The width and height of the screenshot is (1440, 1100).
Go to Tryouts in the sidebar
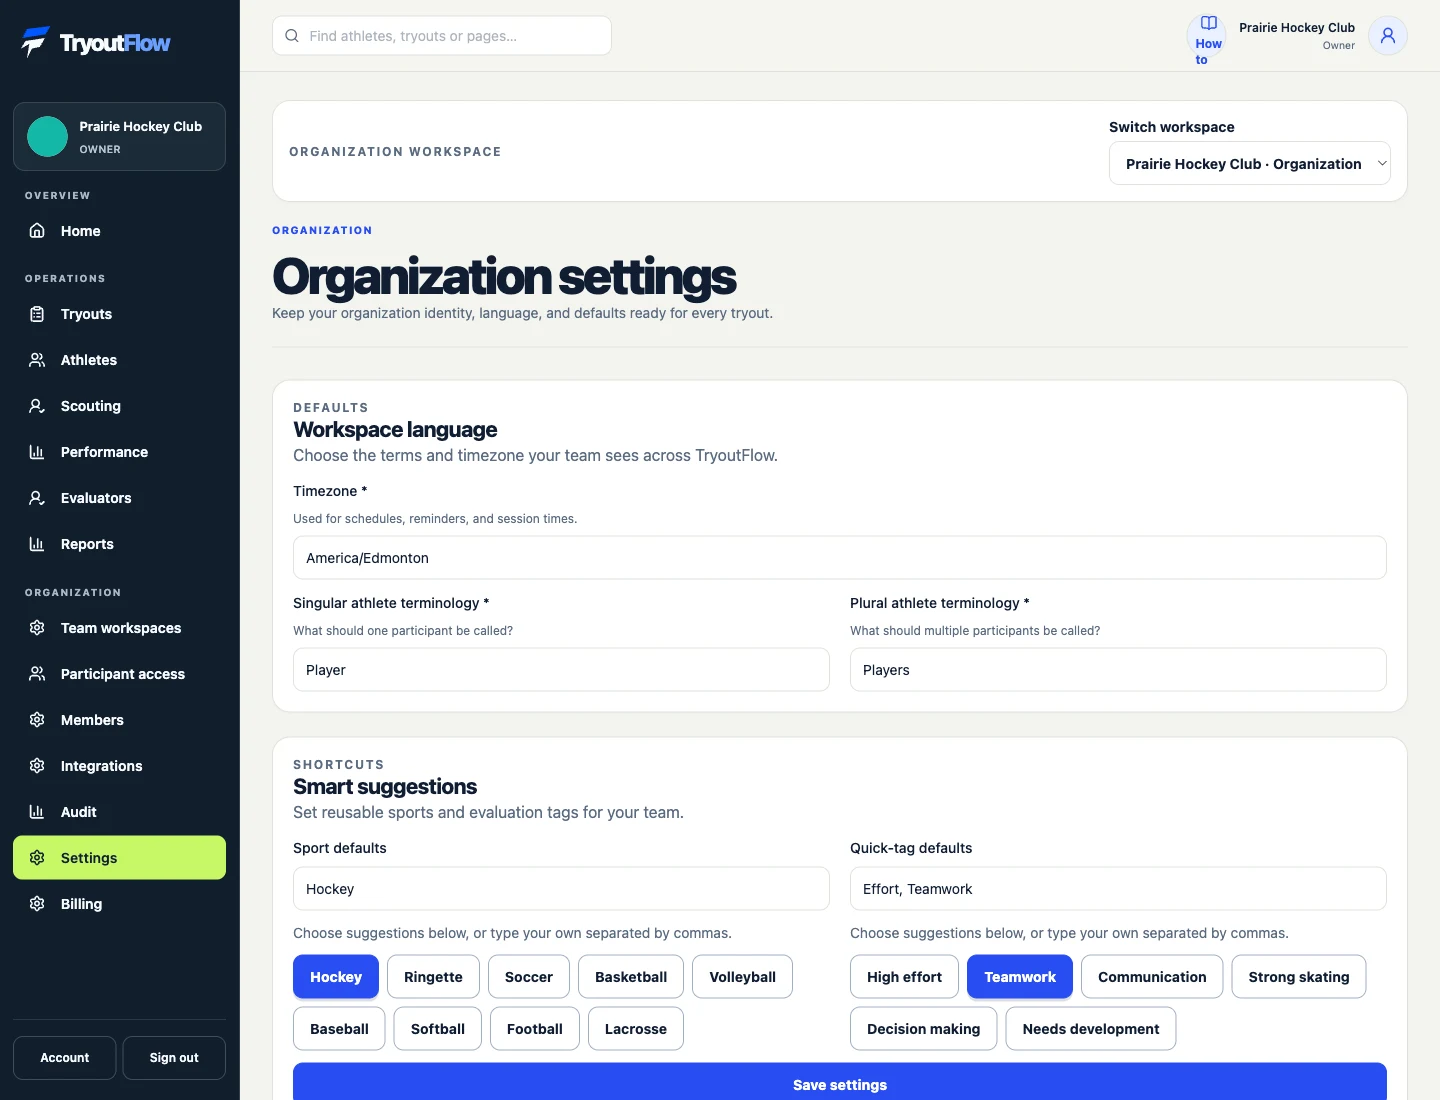[119, 314]
